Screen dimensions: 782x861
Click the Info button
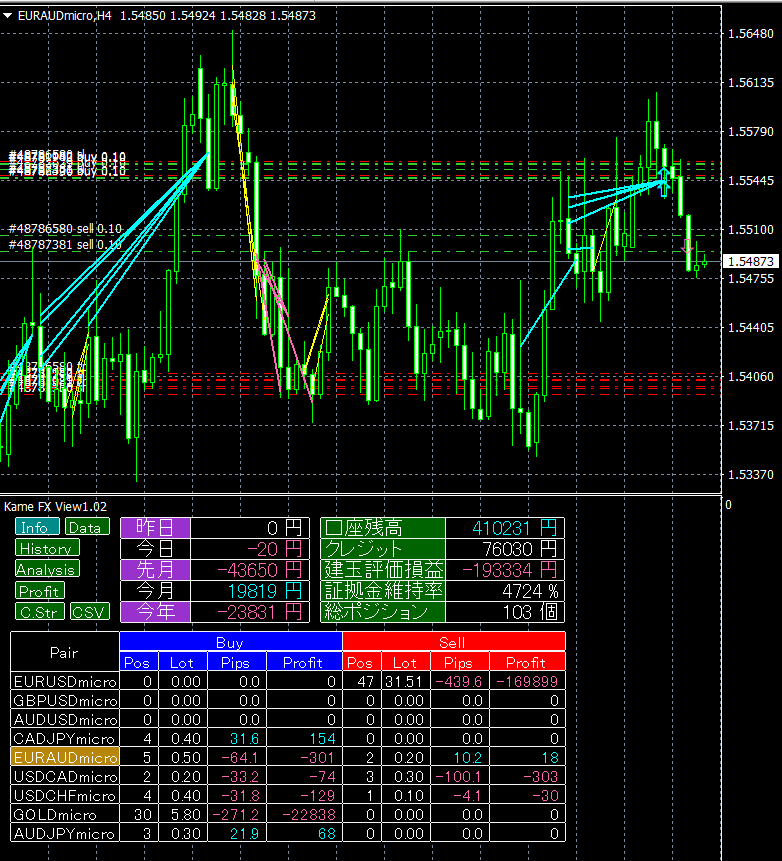pos(37,527)
